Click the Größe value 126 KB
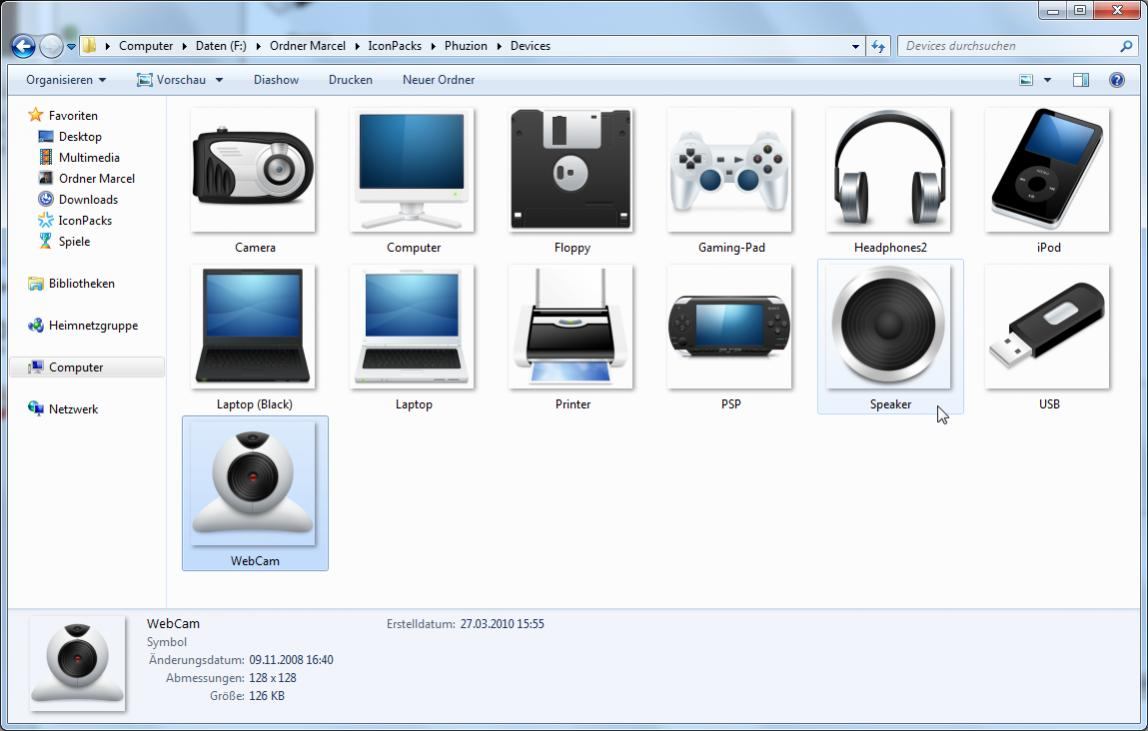The width and height of the screenshot is (1148, 731). pos(266,696)
